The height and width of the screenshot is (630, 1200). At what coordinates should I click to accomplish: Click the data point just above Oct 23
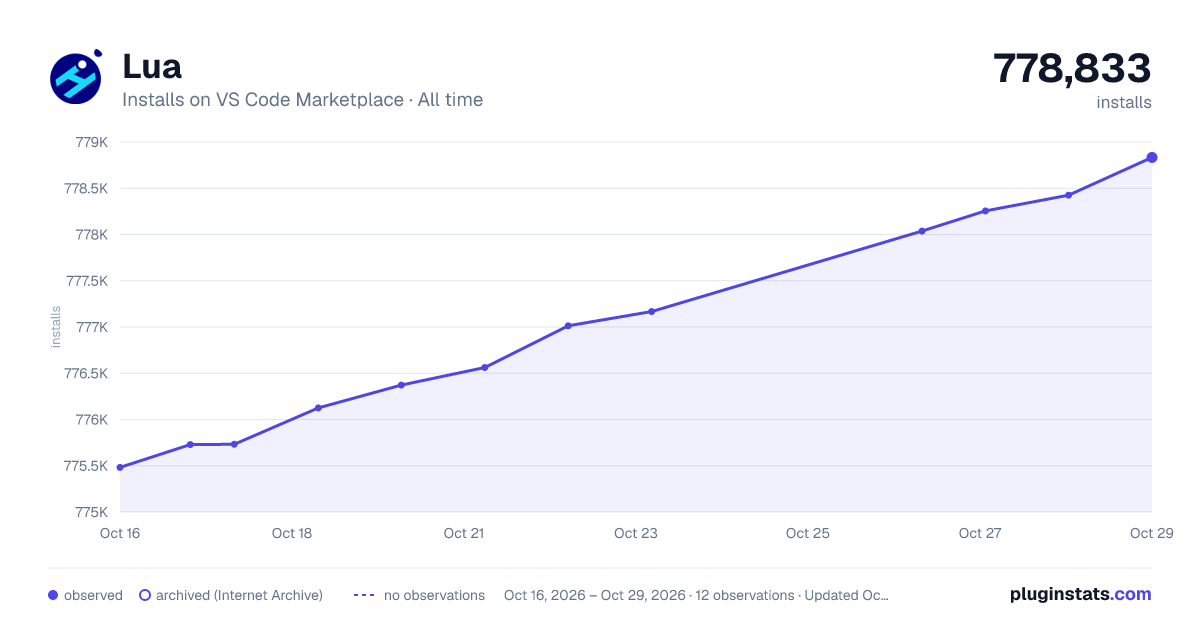[x=651, y=311]
